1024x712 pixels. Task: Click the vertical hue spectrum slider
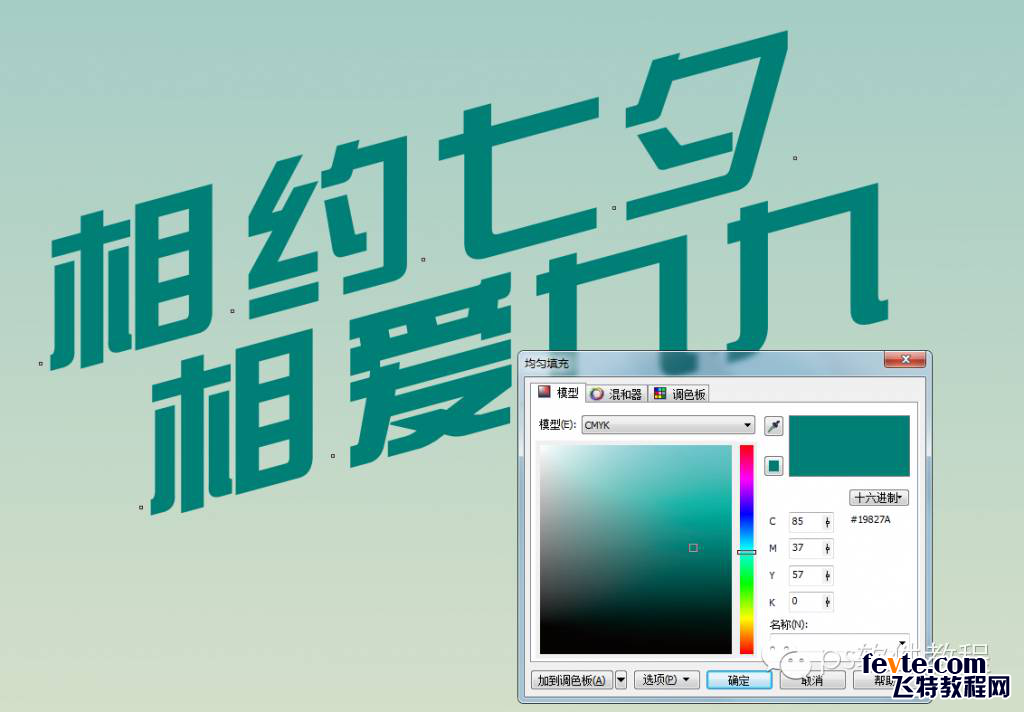click(x=746, y=549)
